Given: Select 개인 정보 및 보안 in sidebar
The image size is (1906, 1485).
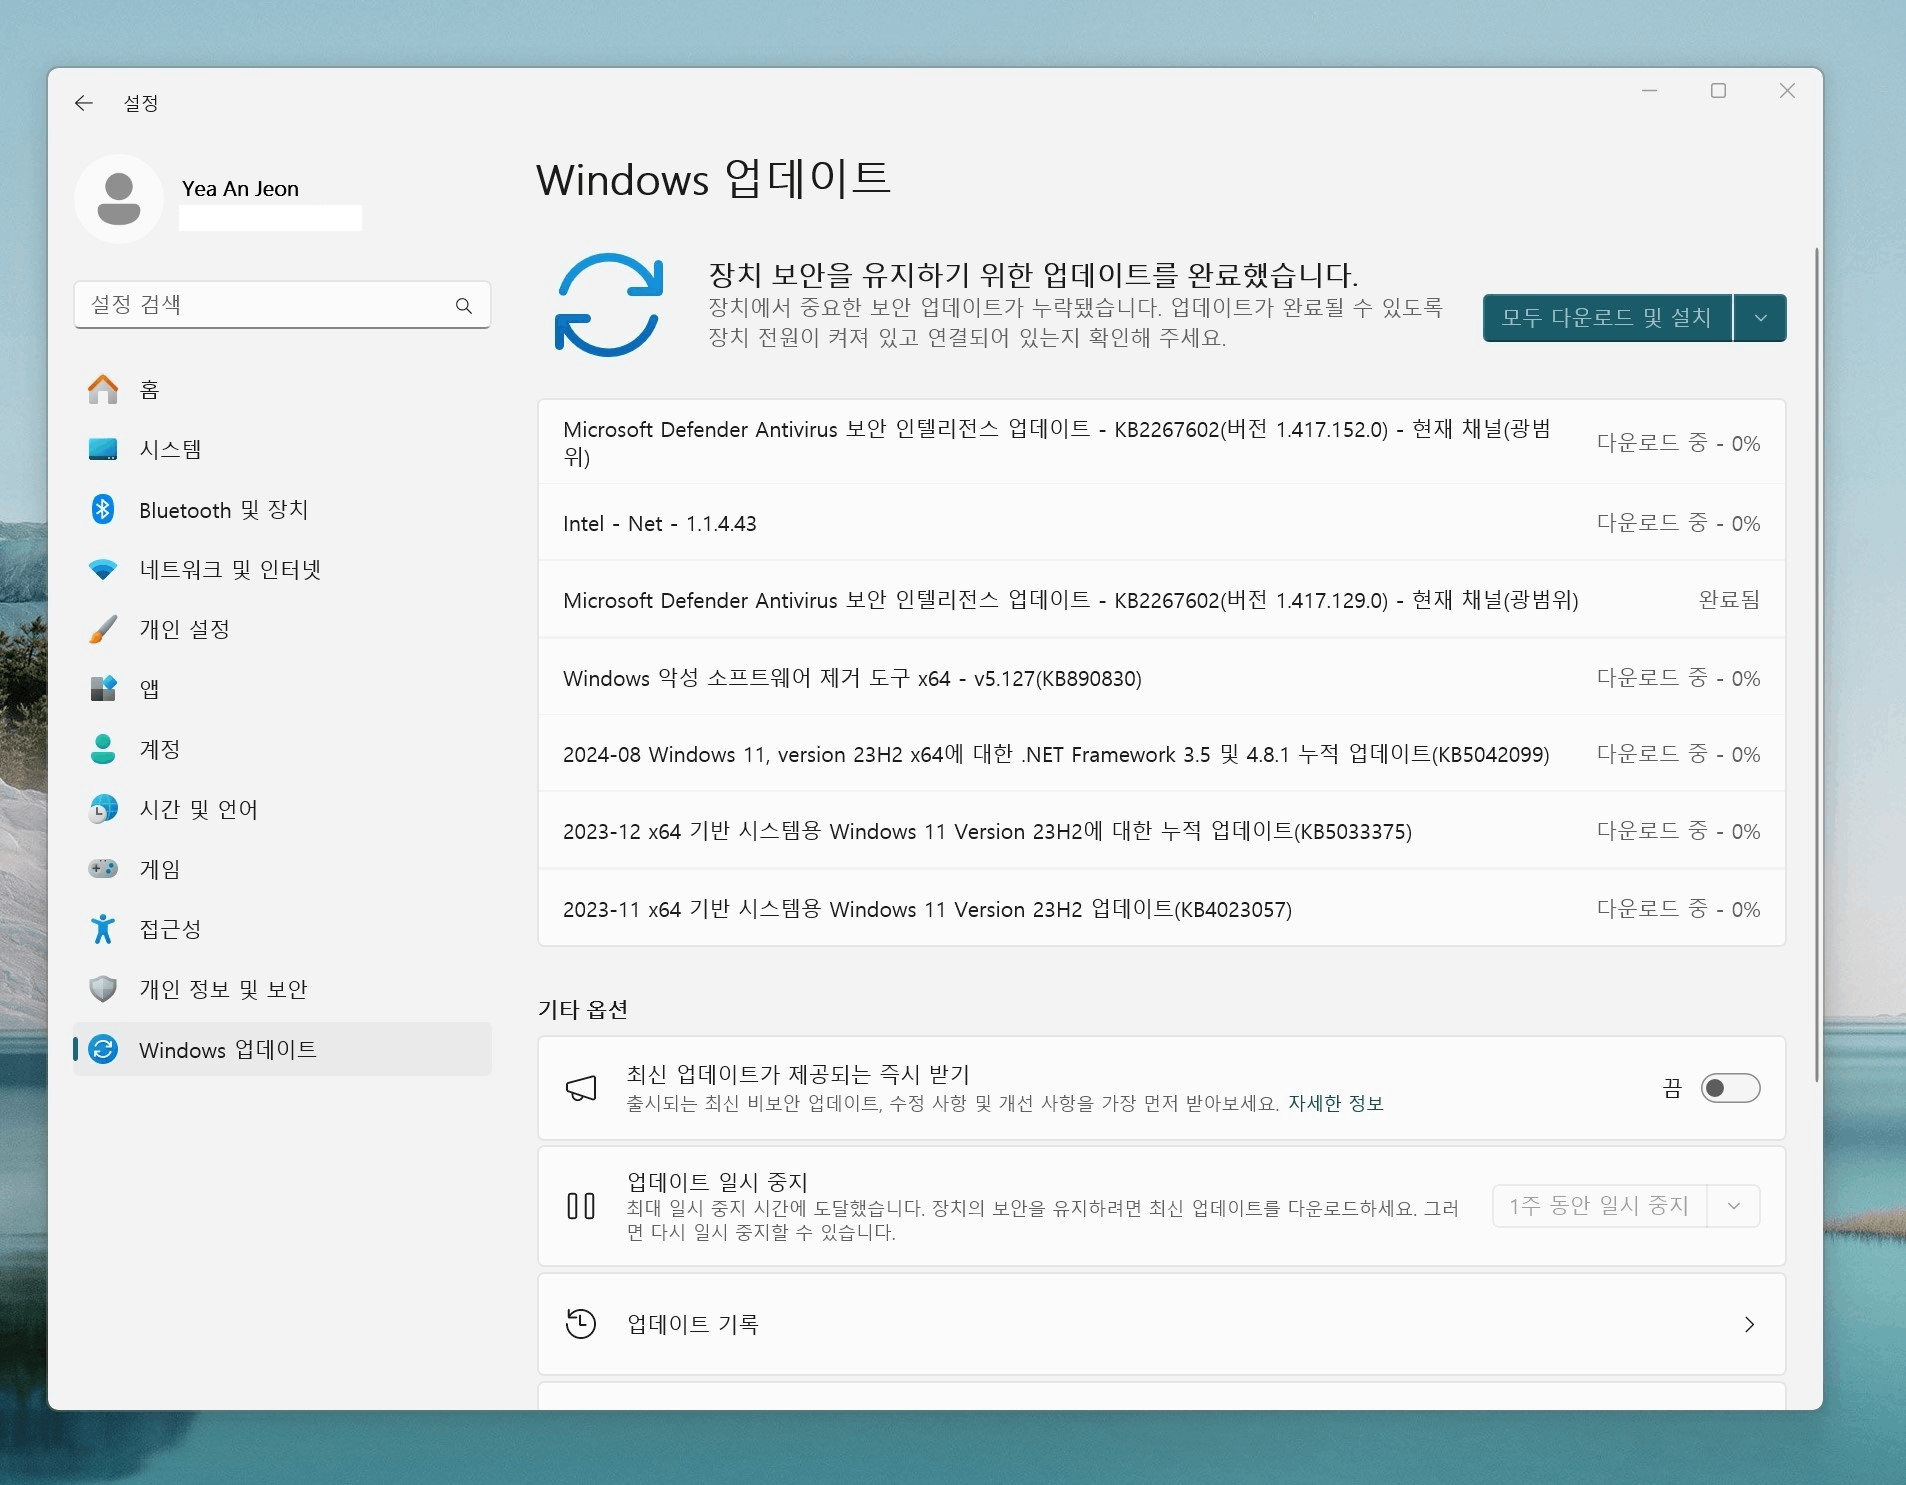Looking at the screenshot, I should coord(282,989).
